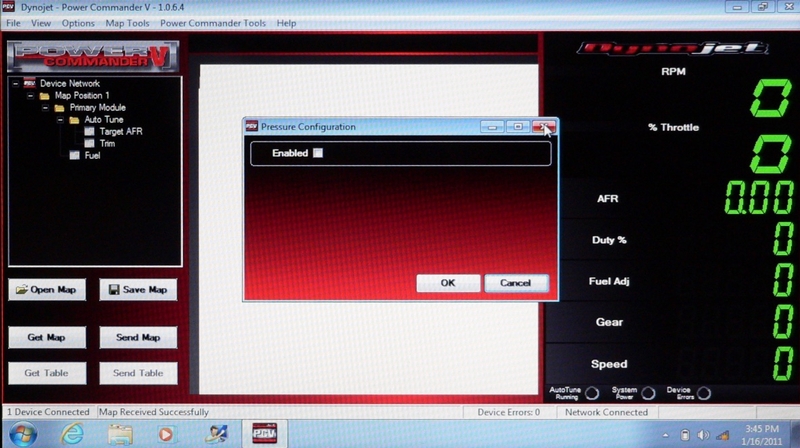Collapse the Primary Module folder

[45, 107]
